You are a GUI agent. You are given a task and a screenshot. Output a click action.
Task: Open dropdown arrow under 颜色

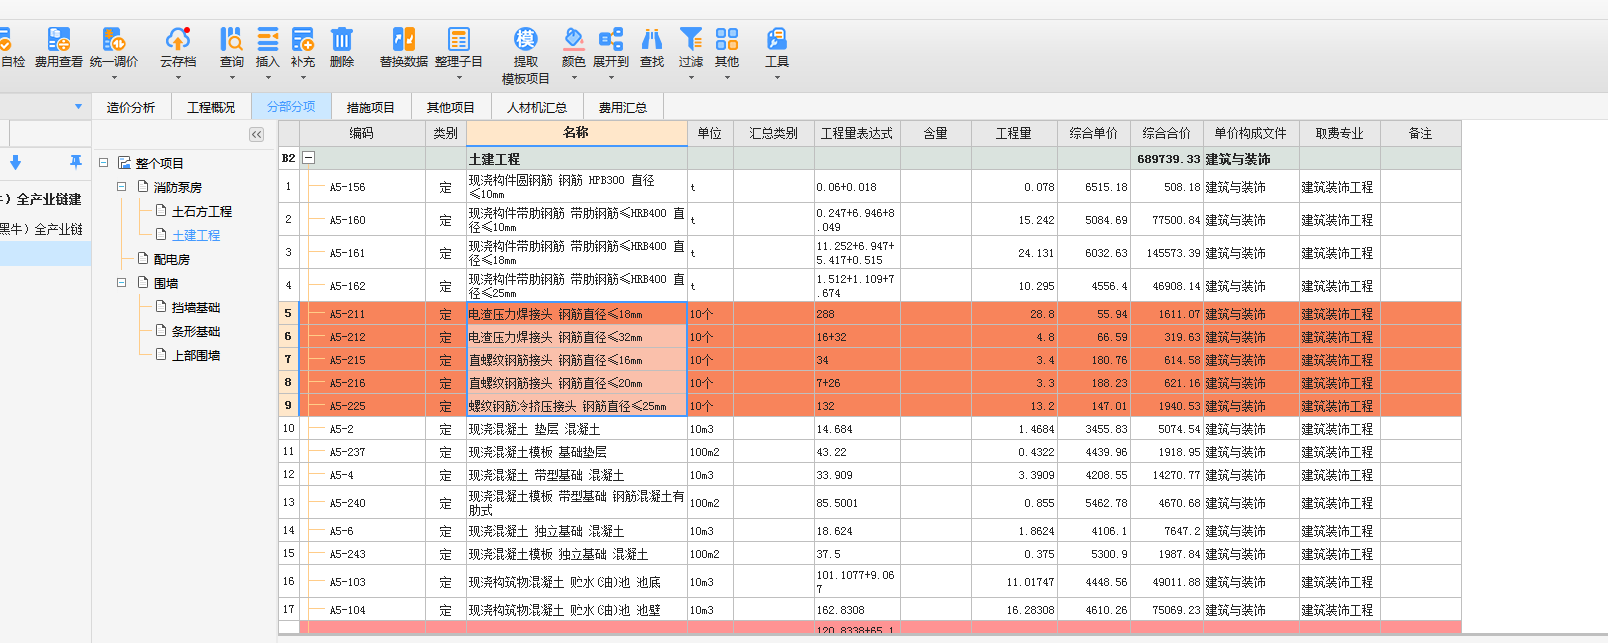point(574,77)
